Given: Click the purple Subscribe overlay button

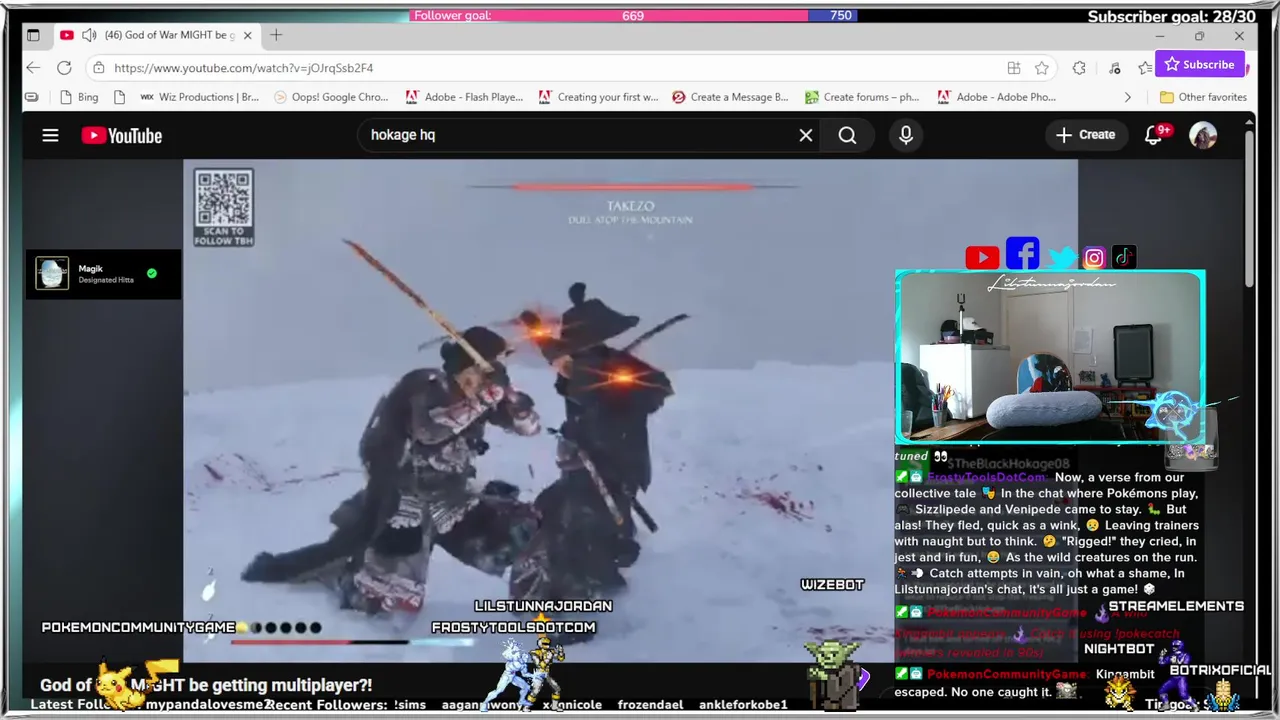Looking at the screenshot, I should click(1199, 64).
